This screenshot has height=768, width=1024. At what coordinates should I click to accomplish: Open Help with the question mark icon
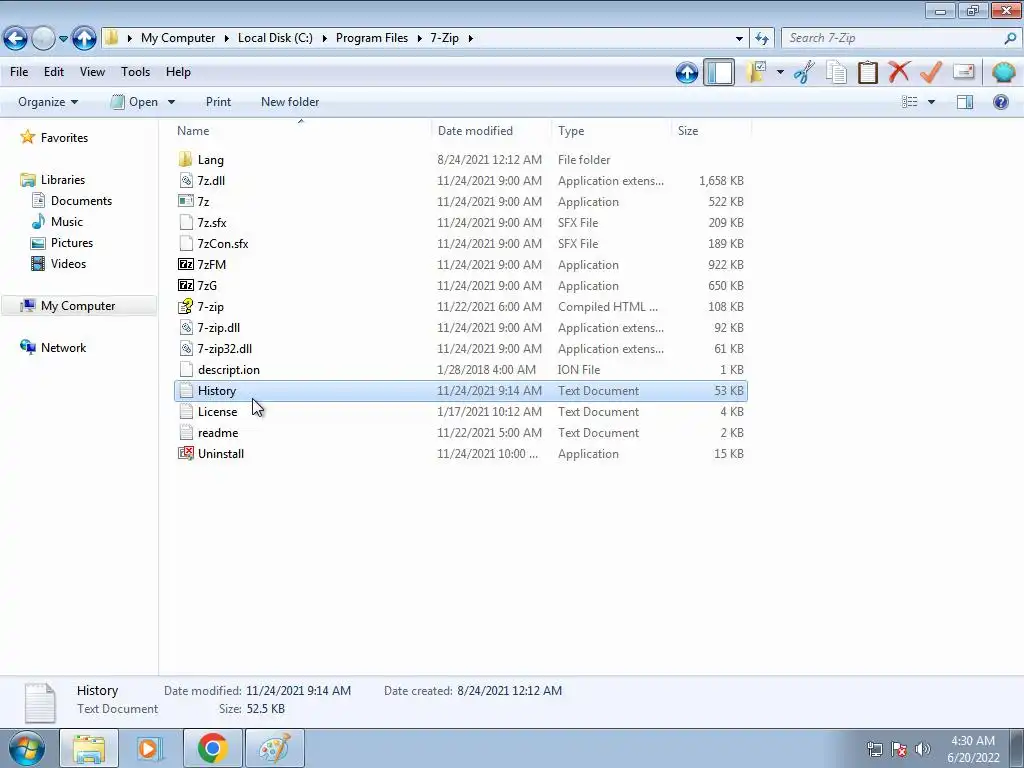tap(1000, 102)
